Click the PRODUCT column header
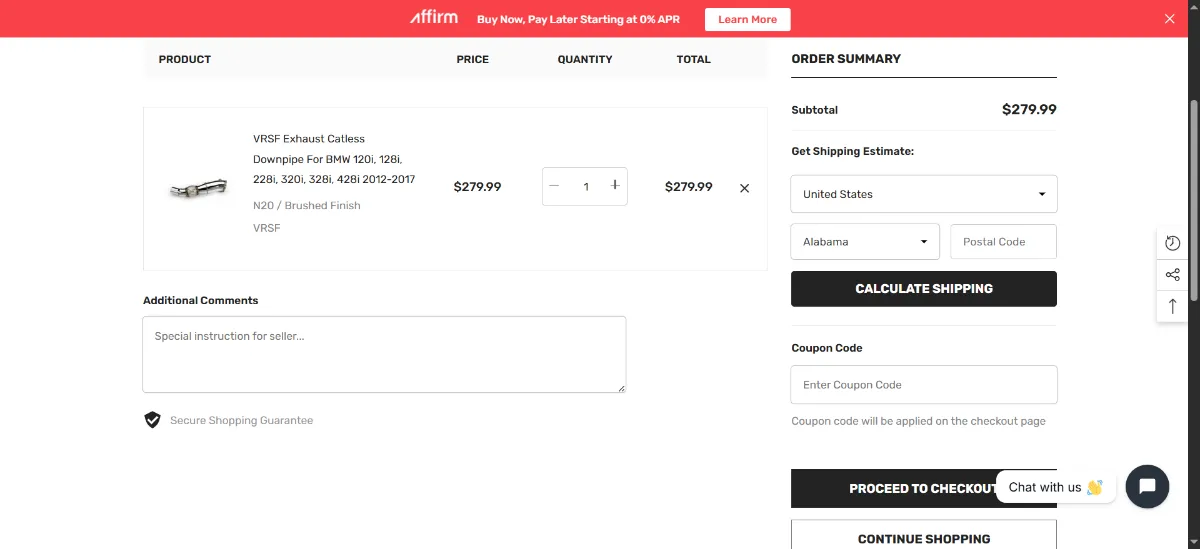Viewport: 1200px width, 549px height. [x=184, y=60]
